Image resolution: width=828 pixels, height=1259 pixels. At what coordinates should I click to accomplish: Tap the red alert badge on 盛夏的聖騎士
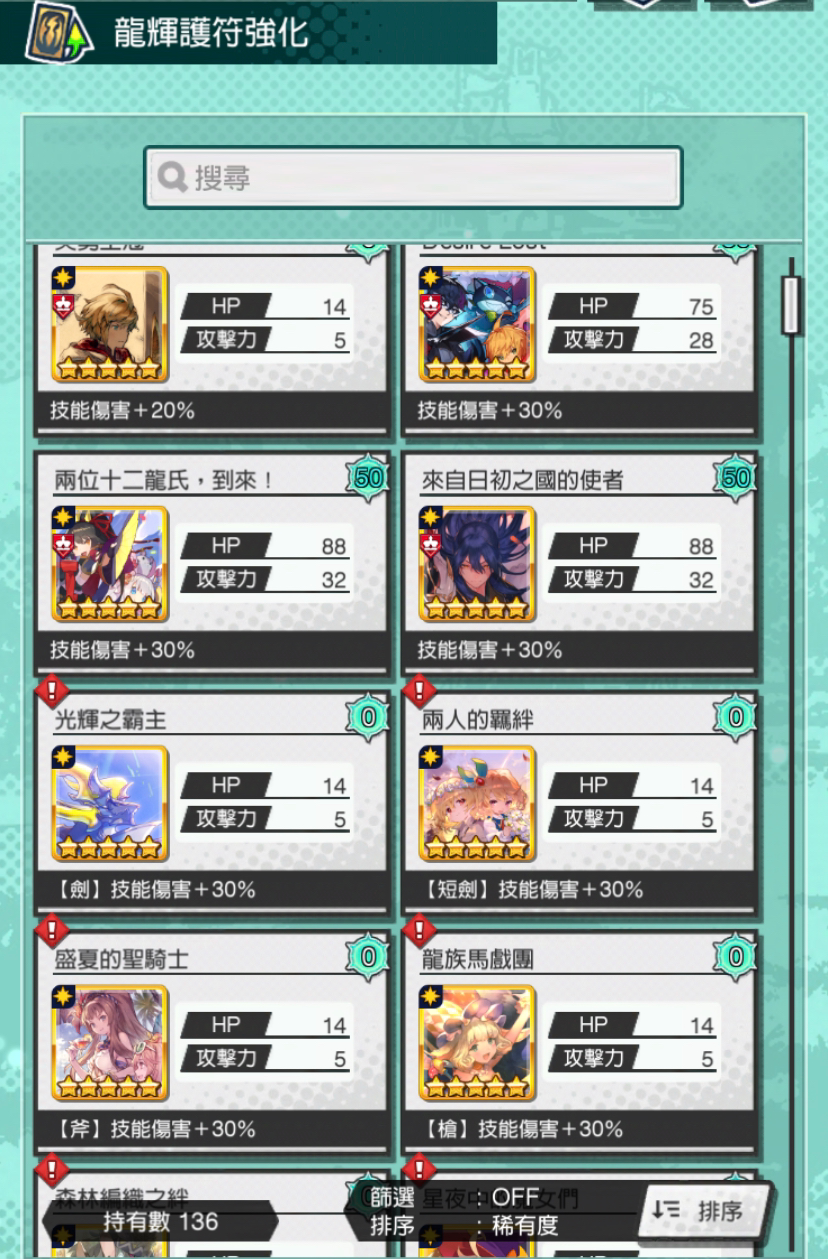pyautogui.click(x=51, y=931)
